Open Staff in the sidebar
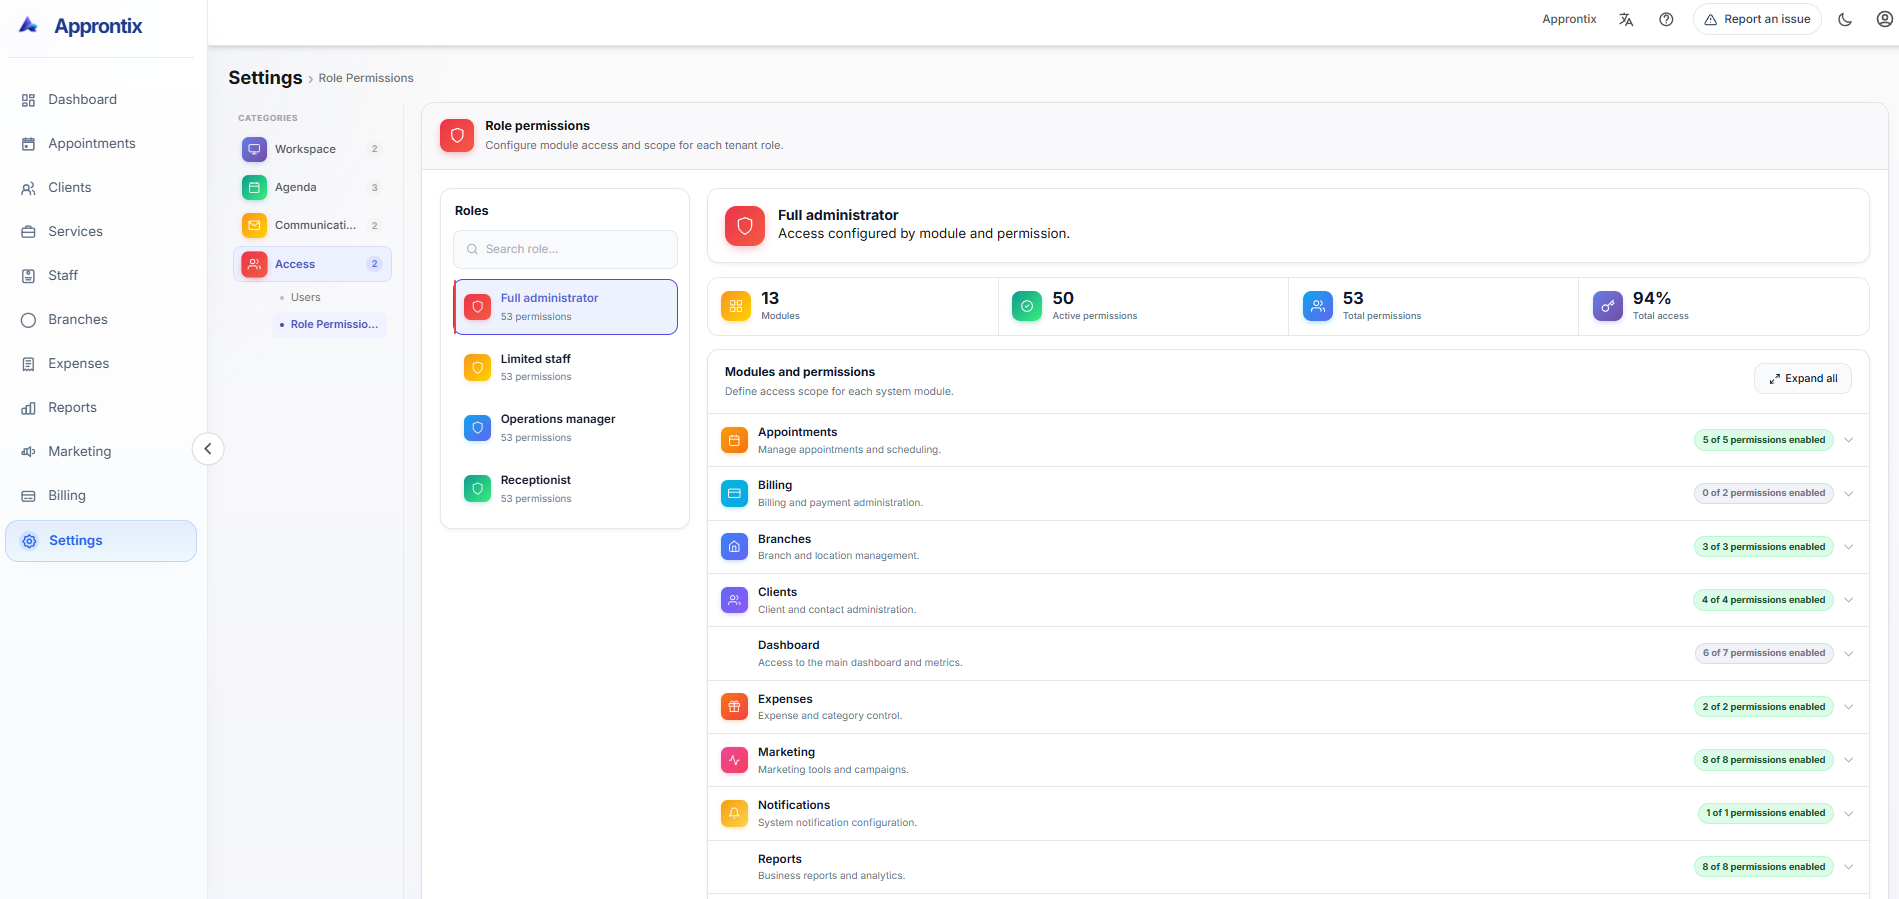Image resolution: width=1899 pixels, height=899 pixels. (x=101, y=275)
